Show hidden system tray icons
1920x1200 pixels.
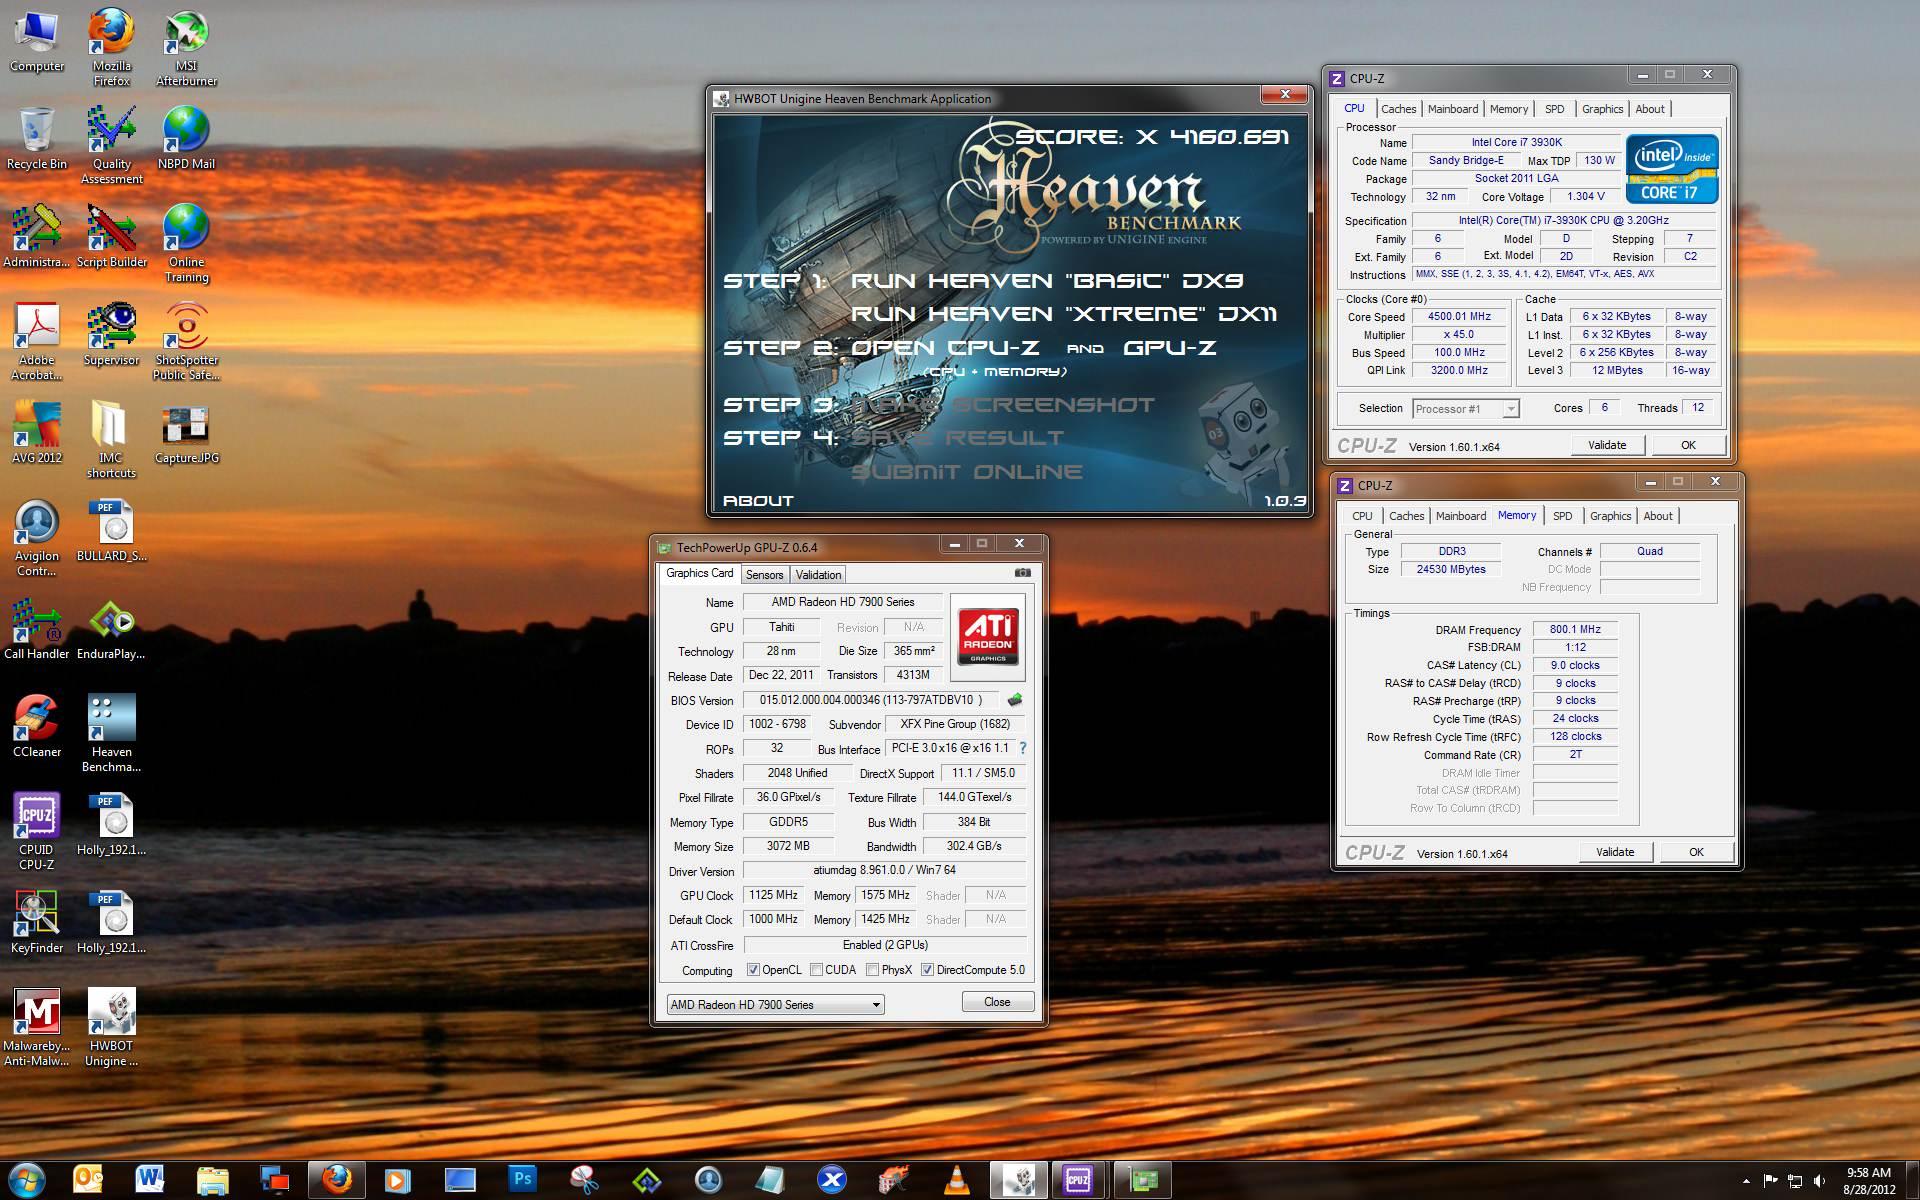click(x=1746, y=1181)
